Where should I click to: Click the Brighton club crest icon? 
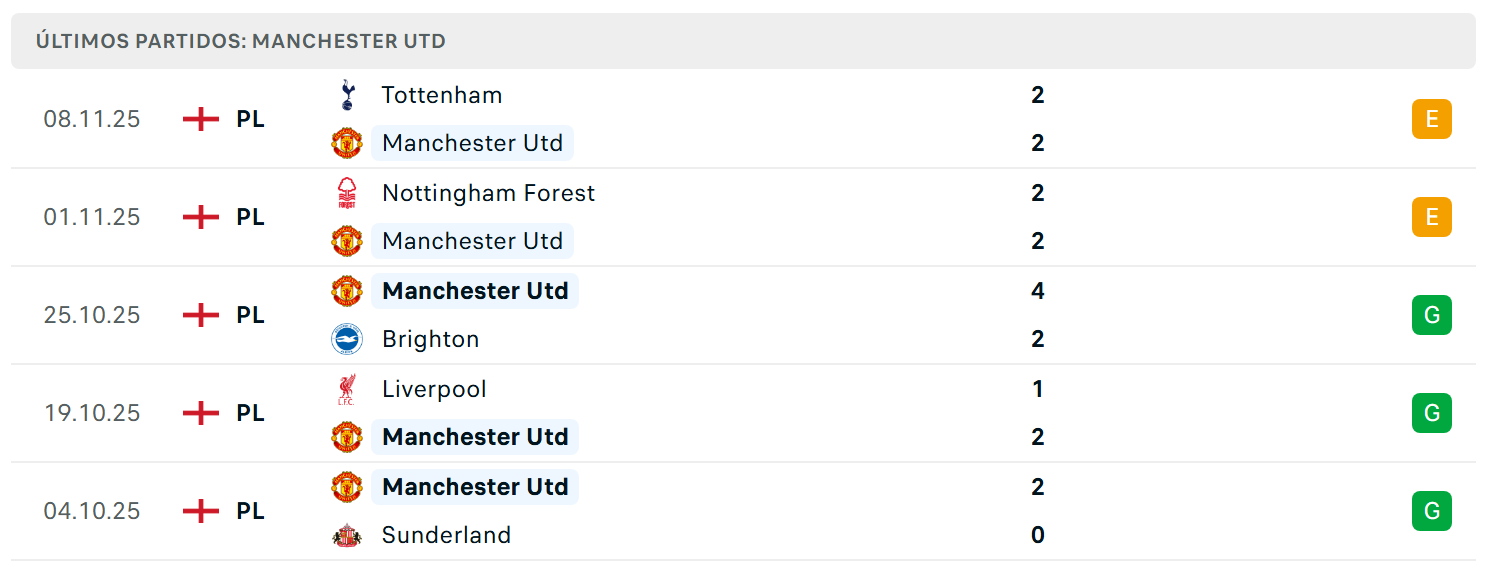coord(347,339)
